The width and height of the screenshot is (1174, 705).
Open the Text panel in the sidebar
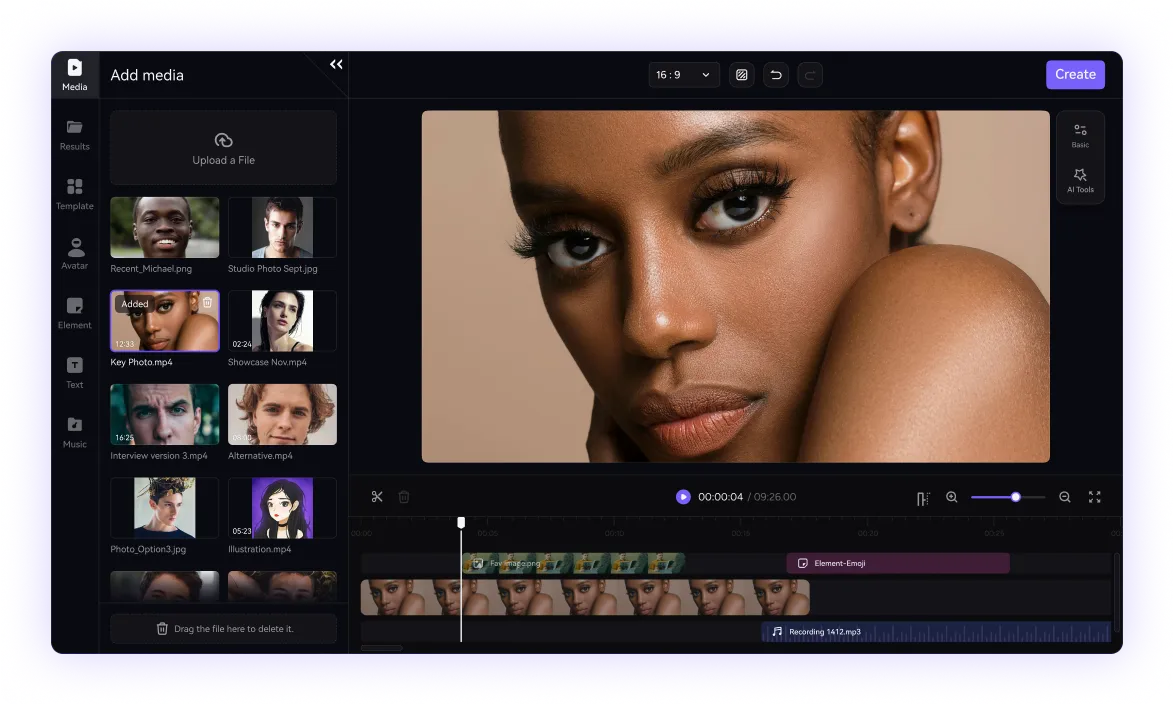74,373
